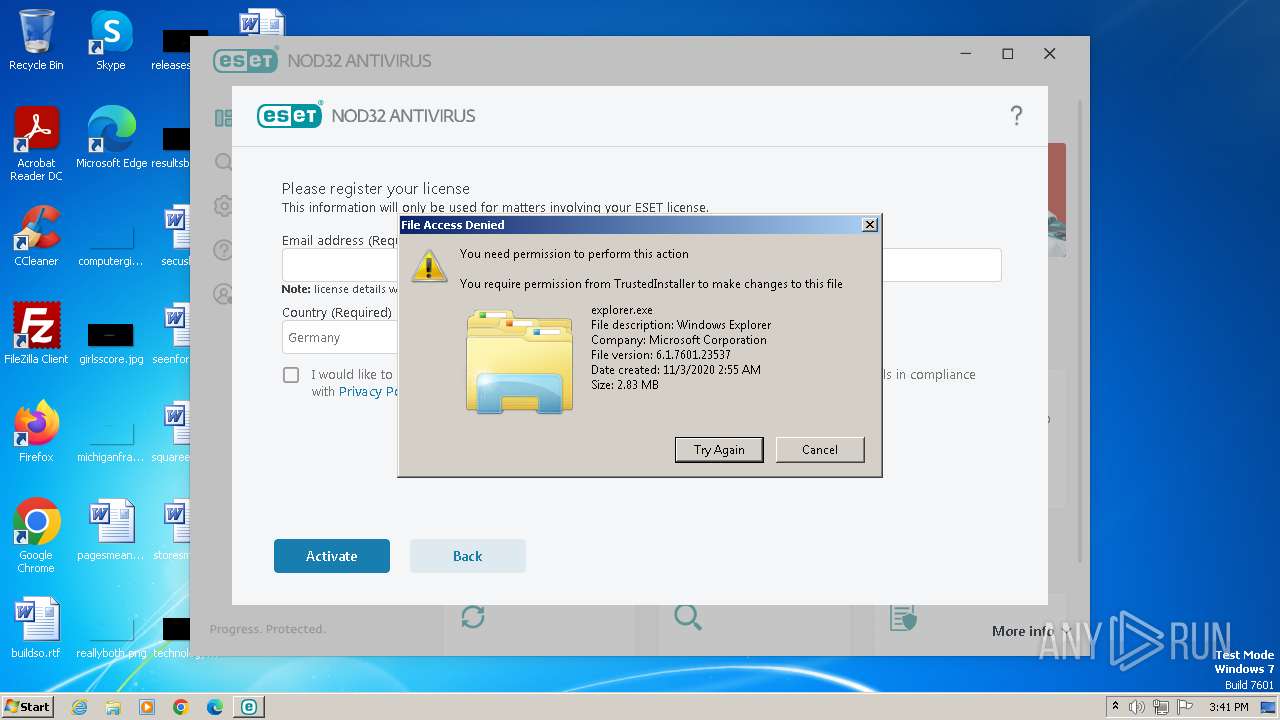Select the girlsscore.jpg desktop file

coord(111,340)
